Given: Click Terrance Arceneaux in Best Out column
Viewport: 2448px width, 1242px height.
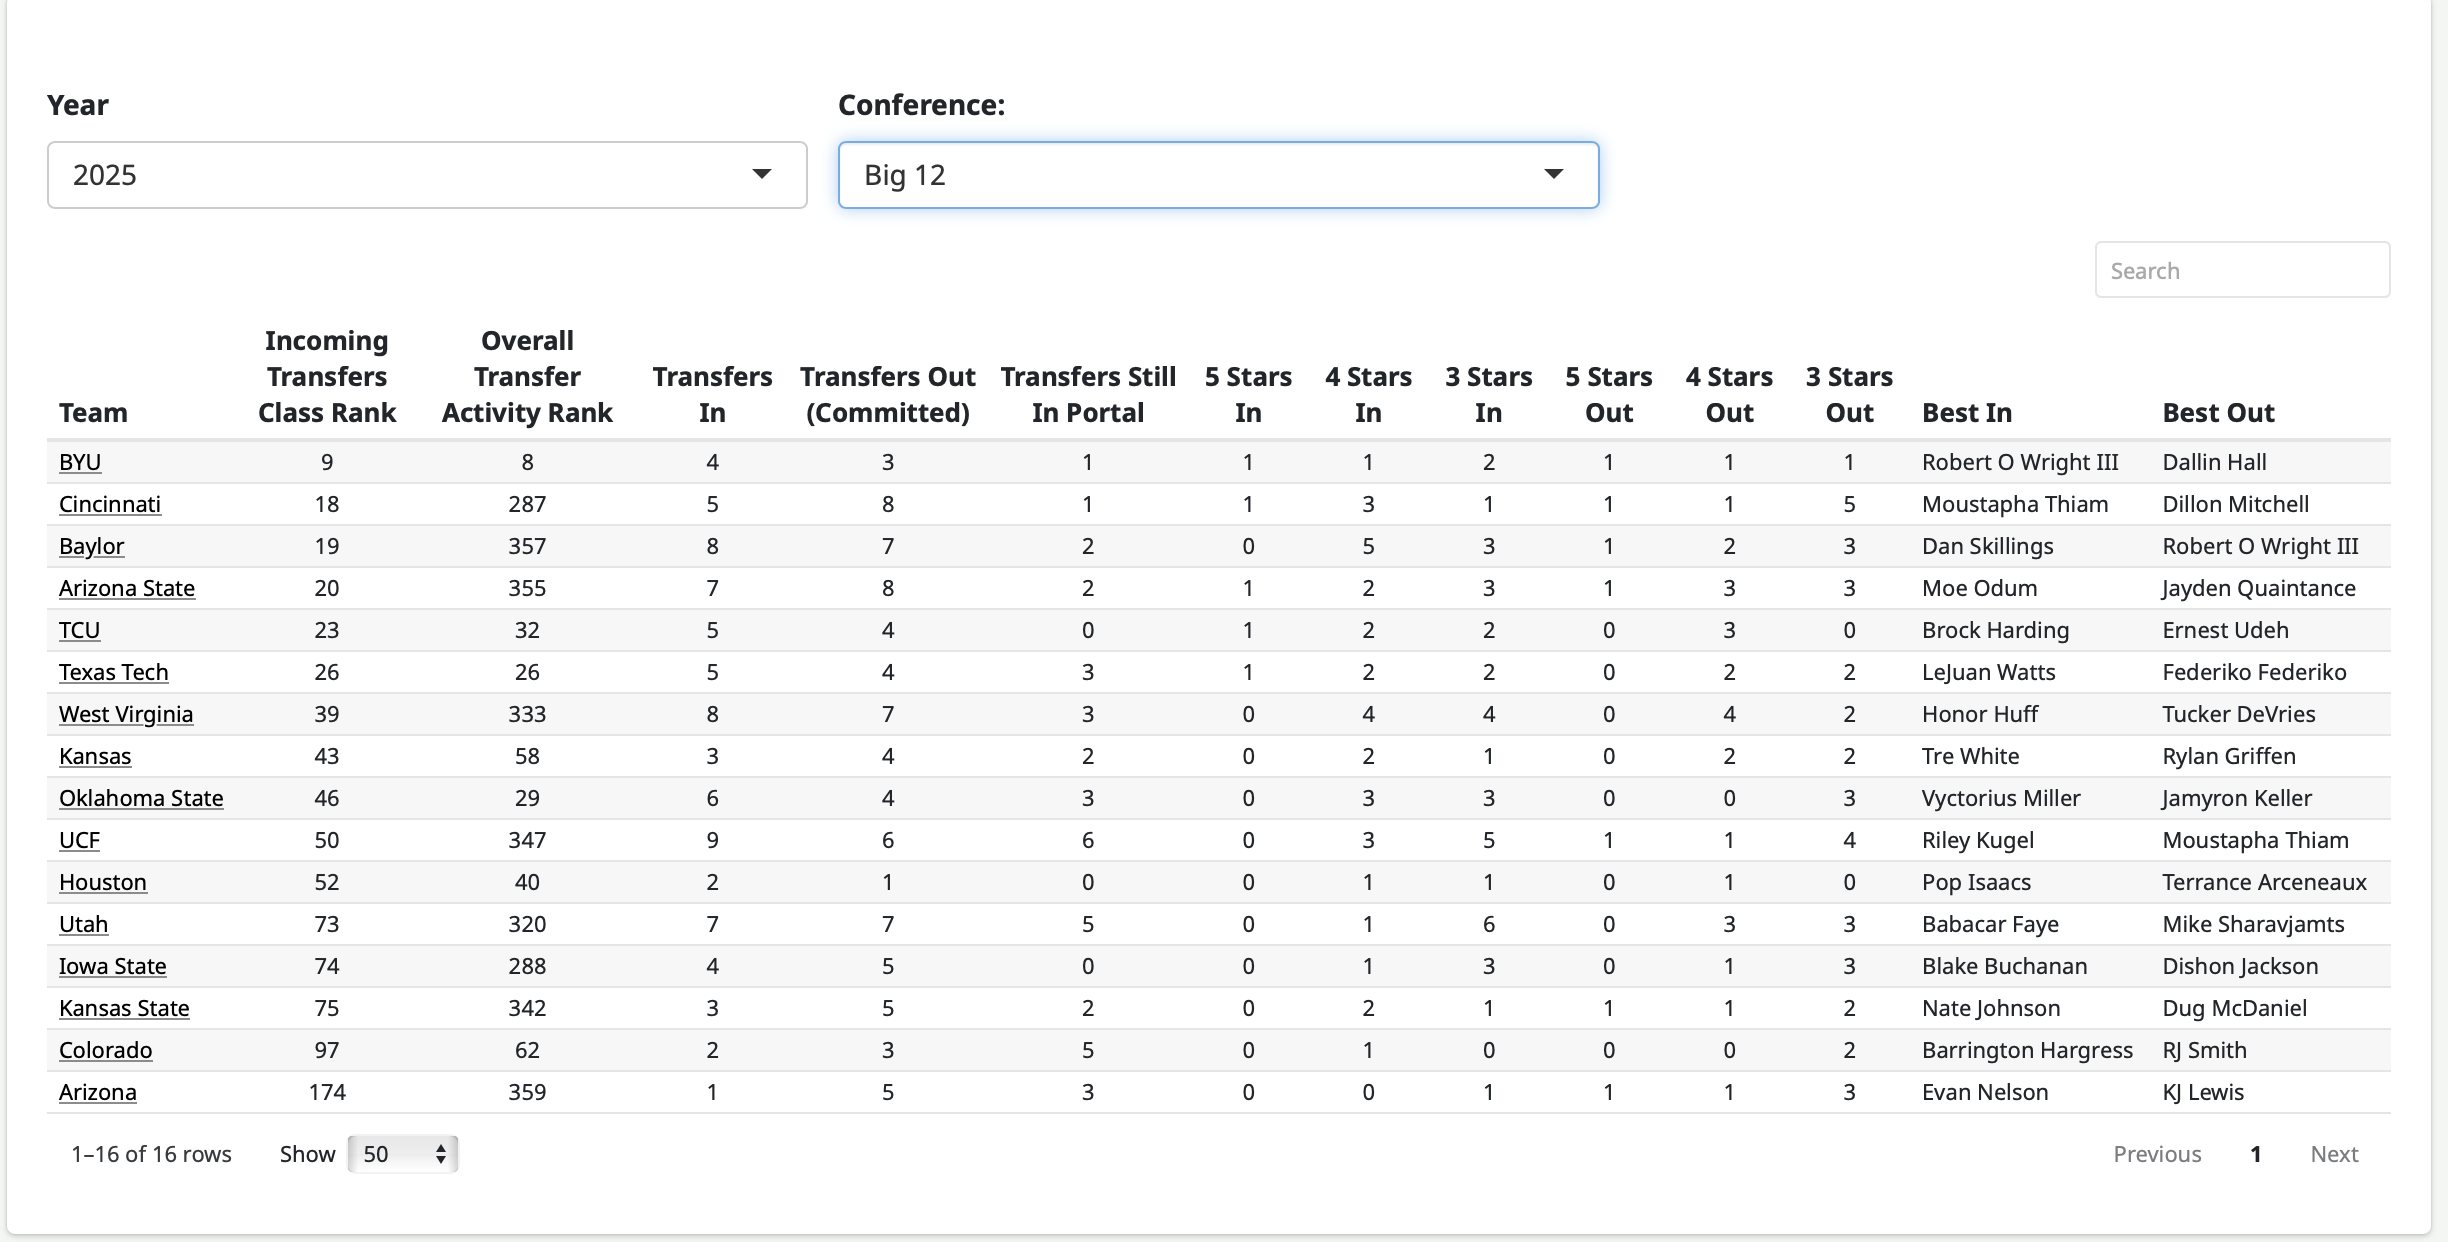Looking at the screenshot, I should (x=2264, y=882).
